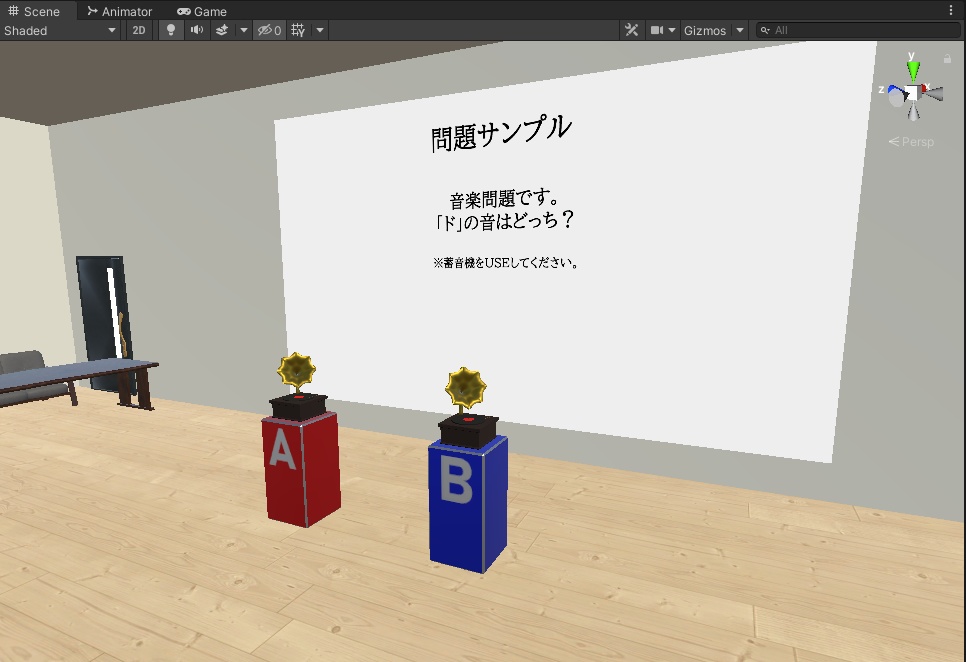Open the camera view dropdown arrow

pos(672,30)
